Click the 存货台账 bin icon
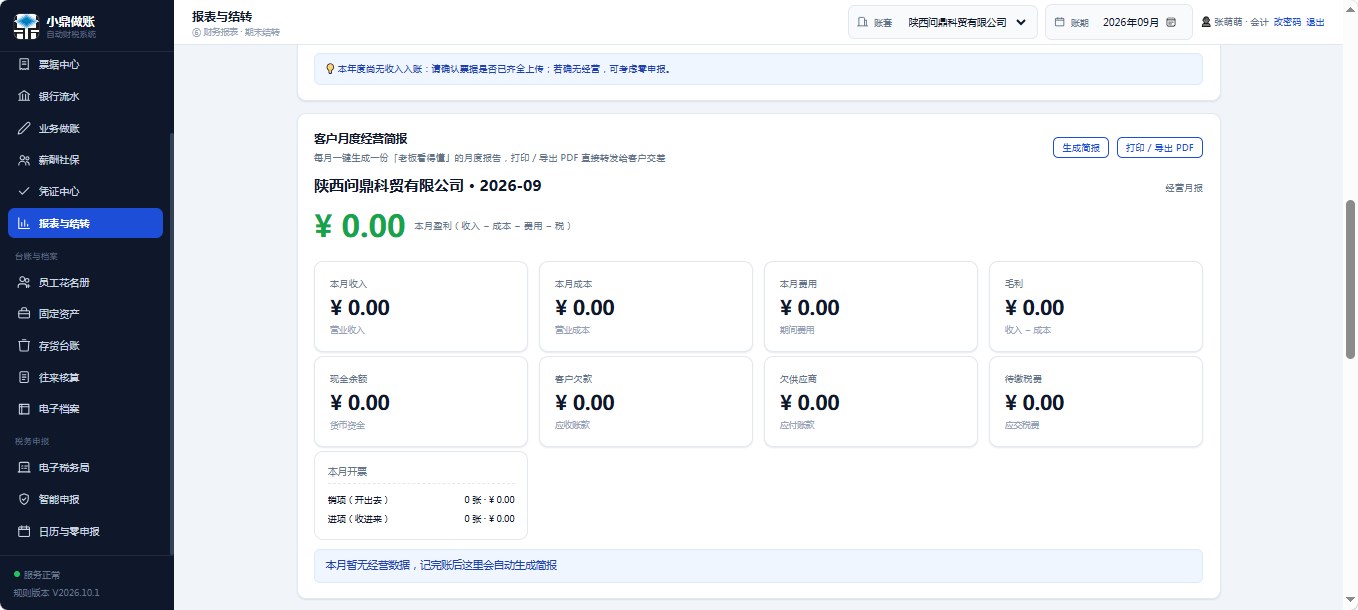Image resolution: width=1358 pixels, height=610 pixels. pos(25,346)
